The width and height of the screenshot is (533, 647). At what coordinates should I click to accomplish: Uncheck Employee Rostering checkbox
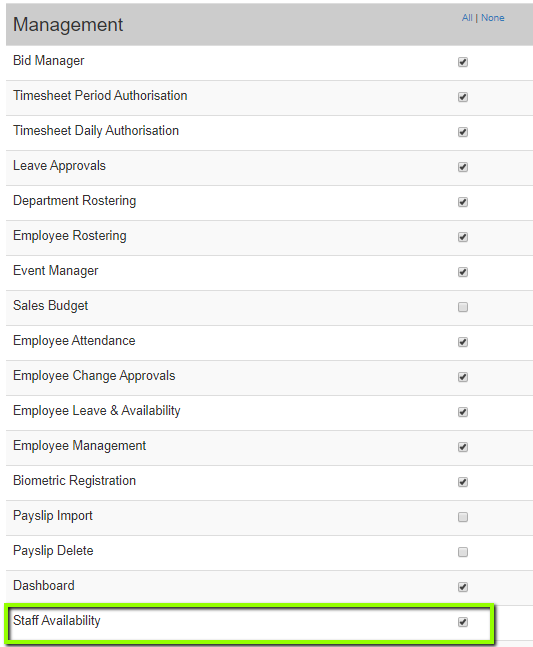(x=462, y=237)
